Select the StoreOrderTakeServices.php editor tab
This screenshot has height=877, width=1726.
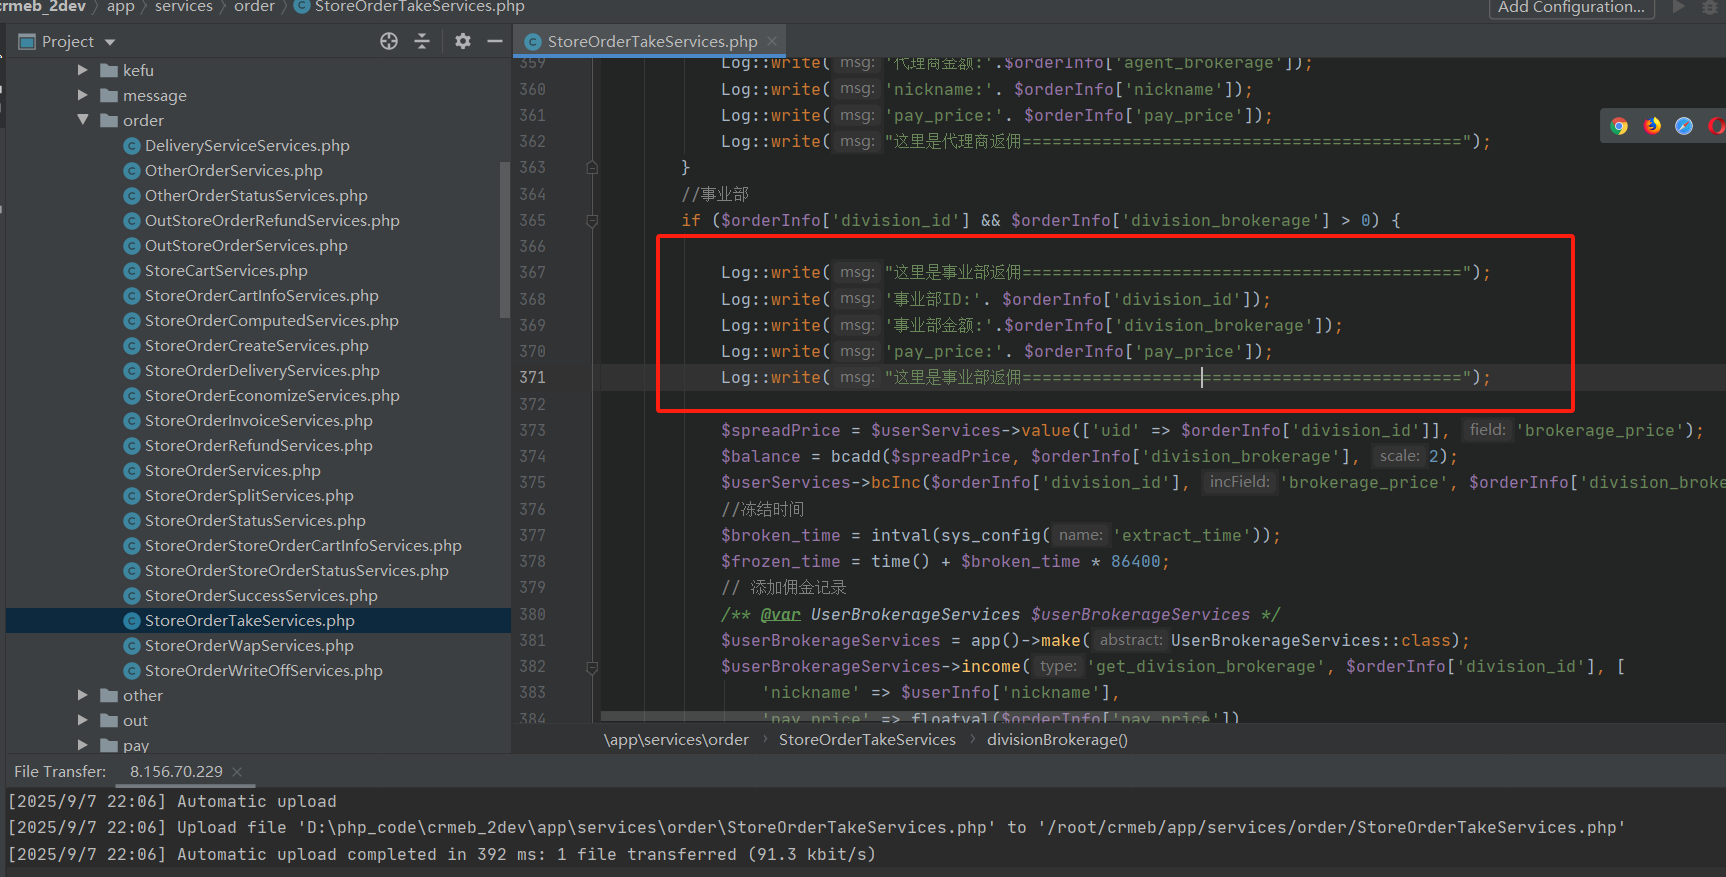pyautogui.click(x=650, y=41)
